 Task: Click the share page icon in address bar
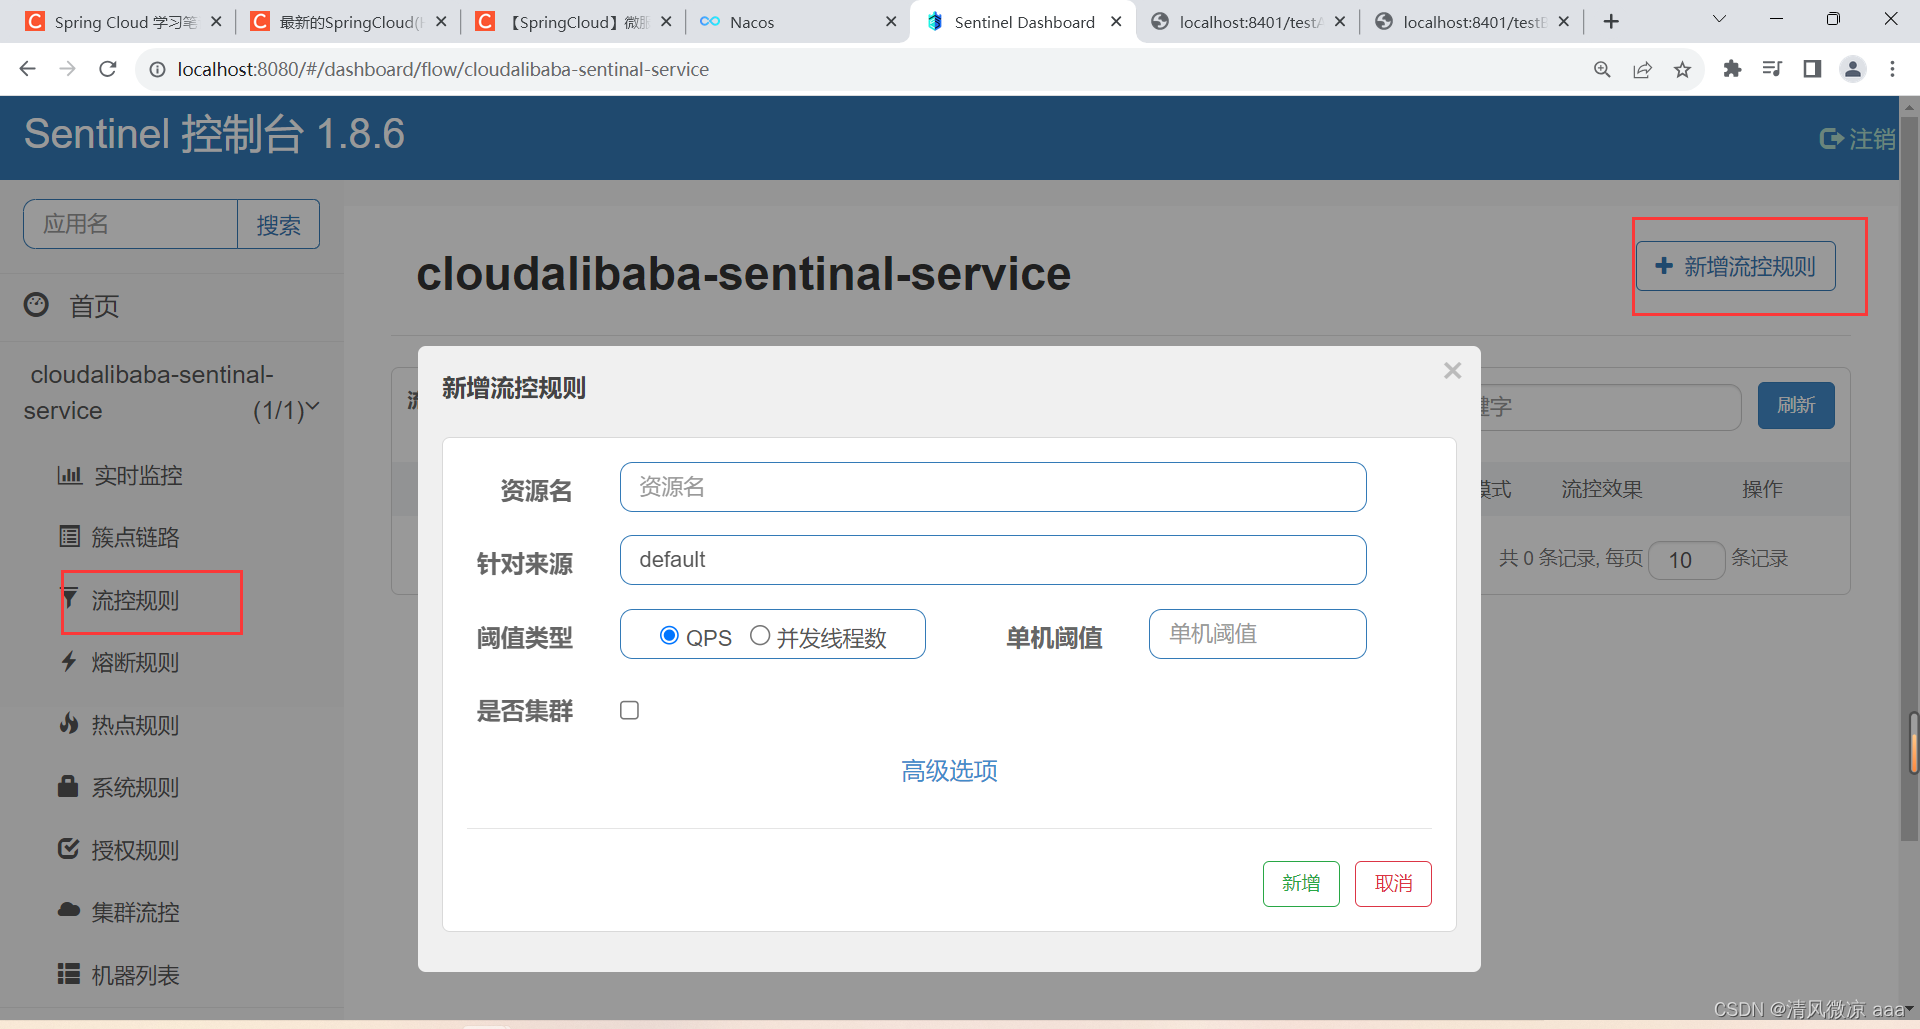coord(1642,69)
